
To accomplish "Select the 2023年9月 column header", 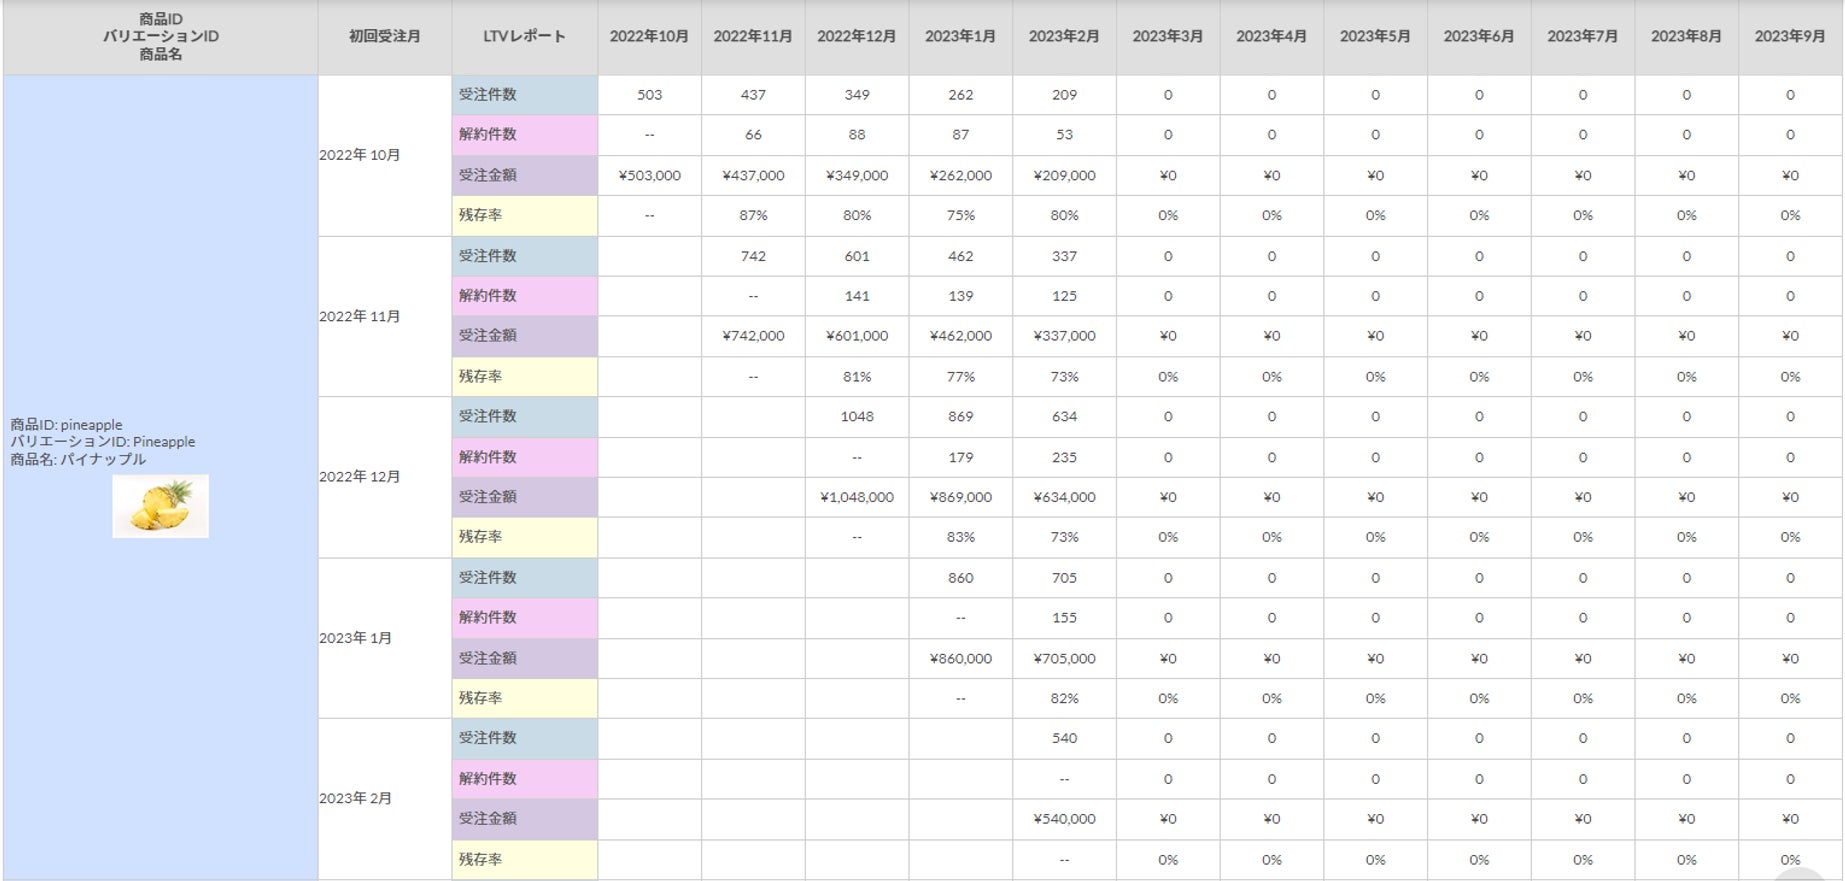I will (x=1790, y=37).
